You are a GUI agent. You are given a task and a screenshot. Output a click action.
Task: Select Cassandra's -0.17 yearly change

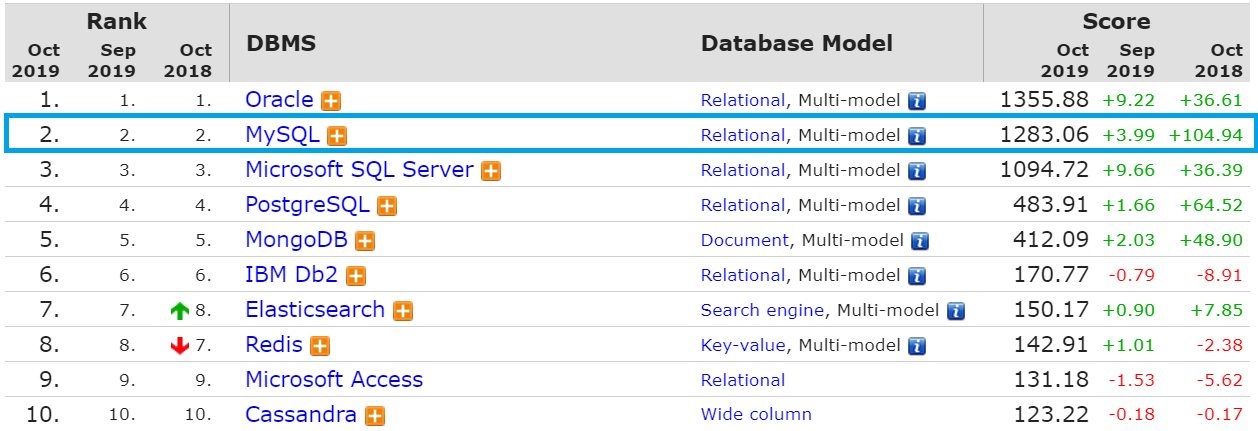1219,416
